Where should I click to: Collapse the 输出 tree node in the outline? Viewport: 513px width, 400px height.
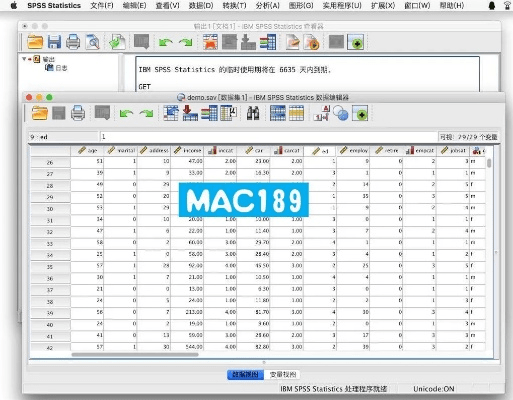24,59
